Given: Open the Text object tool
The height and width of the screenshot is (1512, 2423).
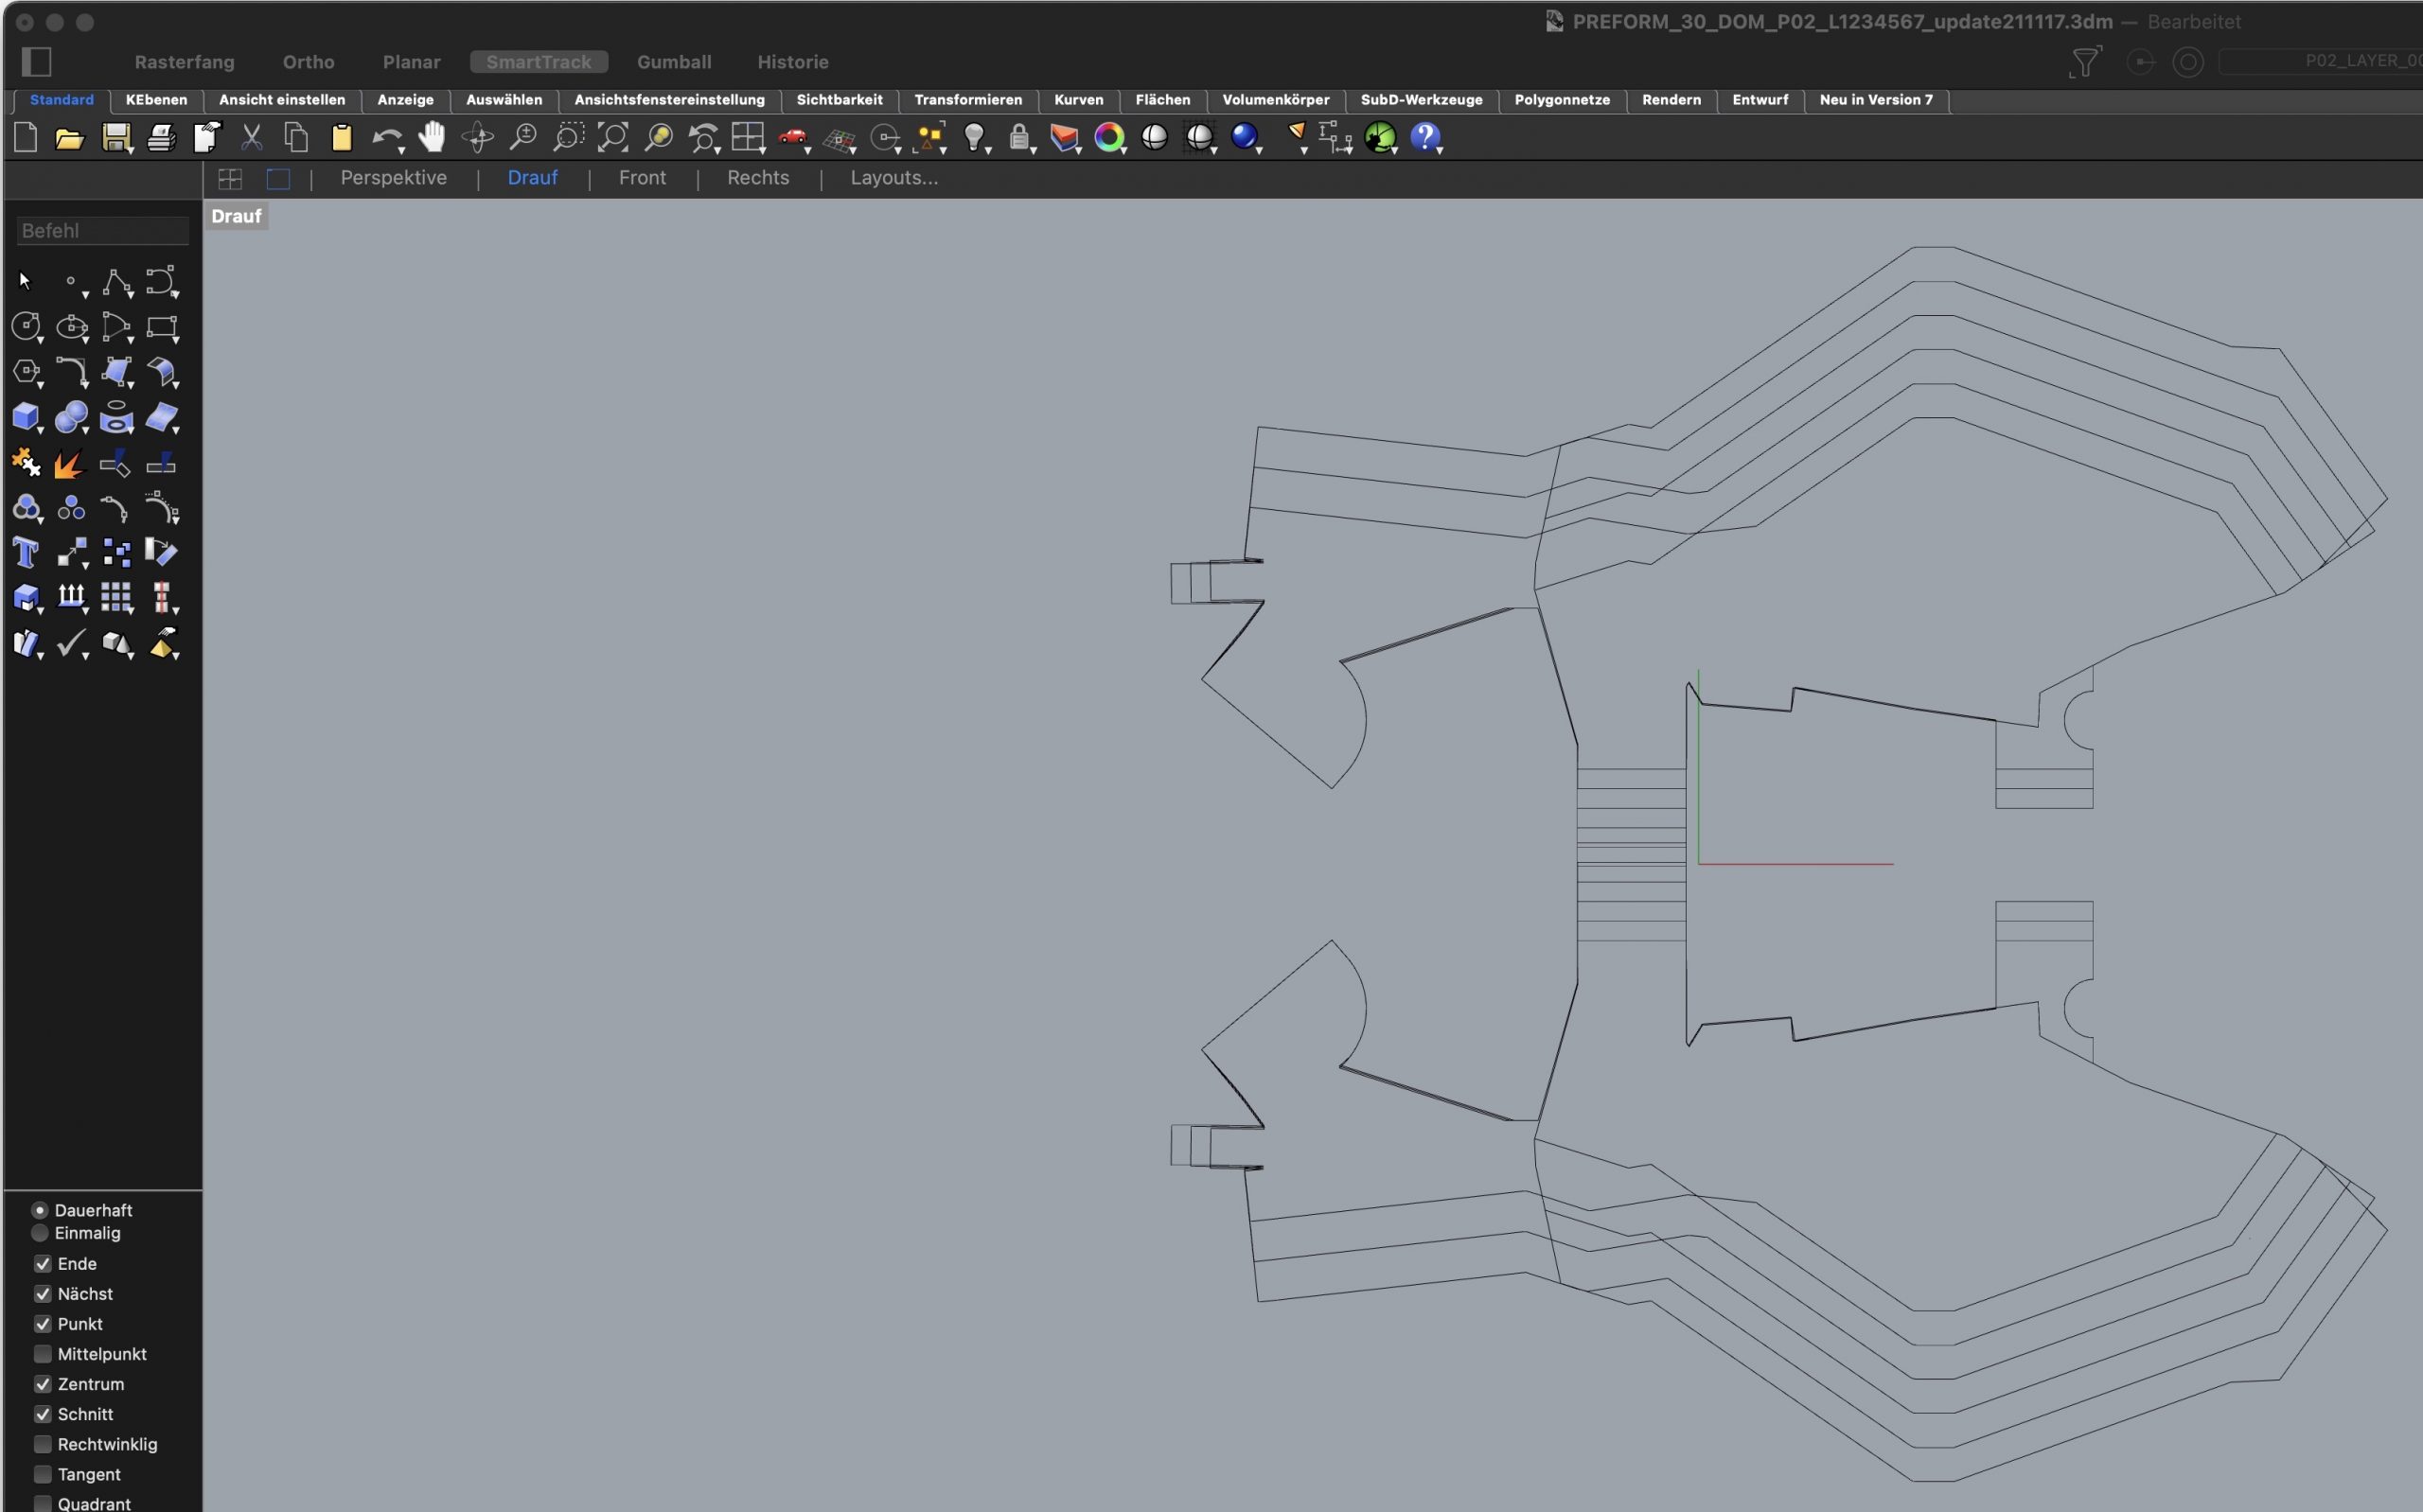Looking at the screenshot, I should pyautogui.click(x=26, y=552).
